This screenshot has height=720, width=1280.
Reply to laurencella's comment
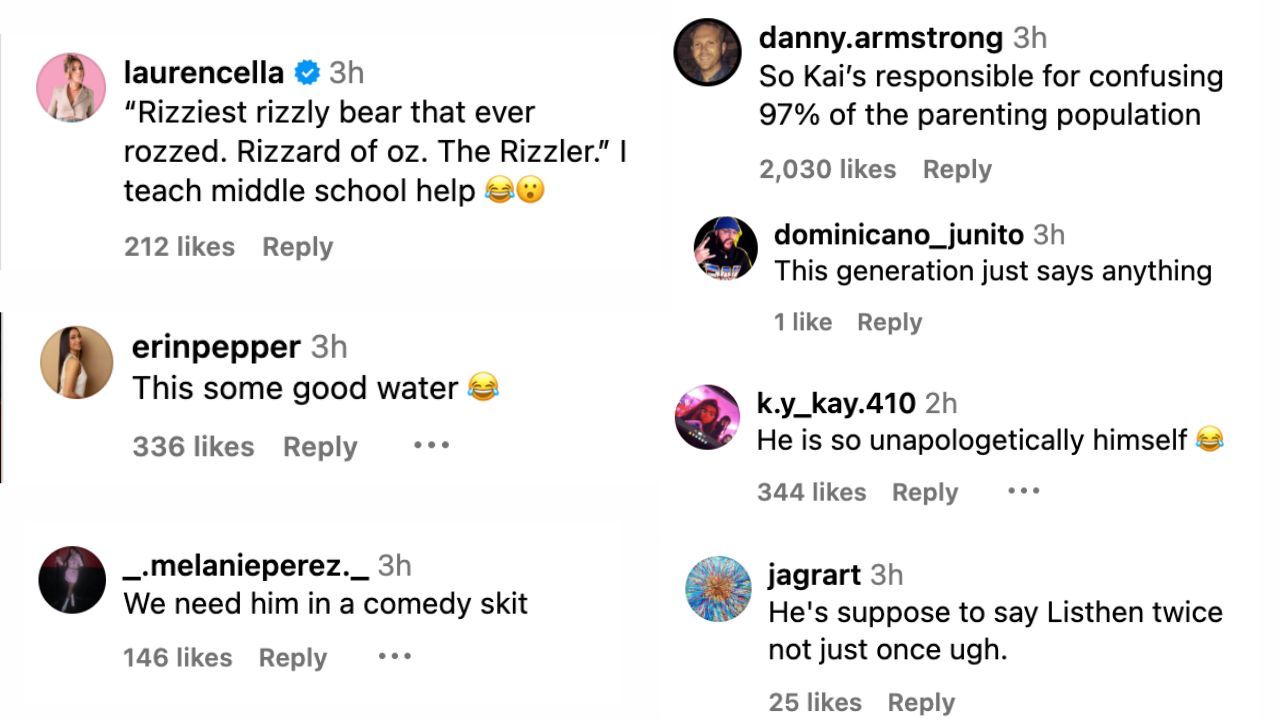297,247
